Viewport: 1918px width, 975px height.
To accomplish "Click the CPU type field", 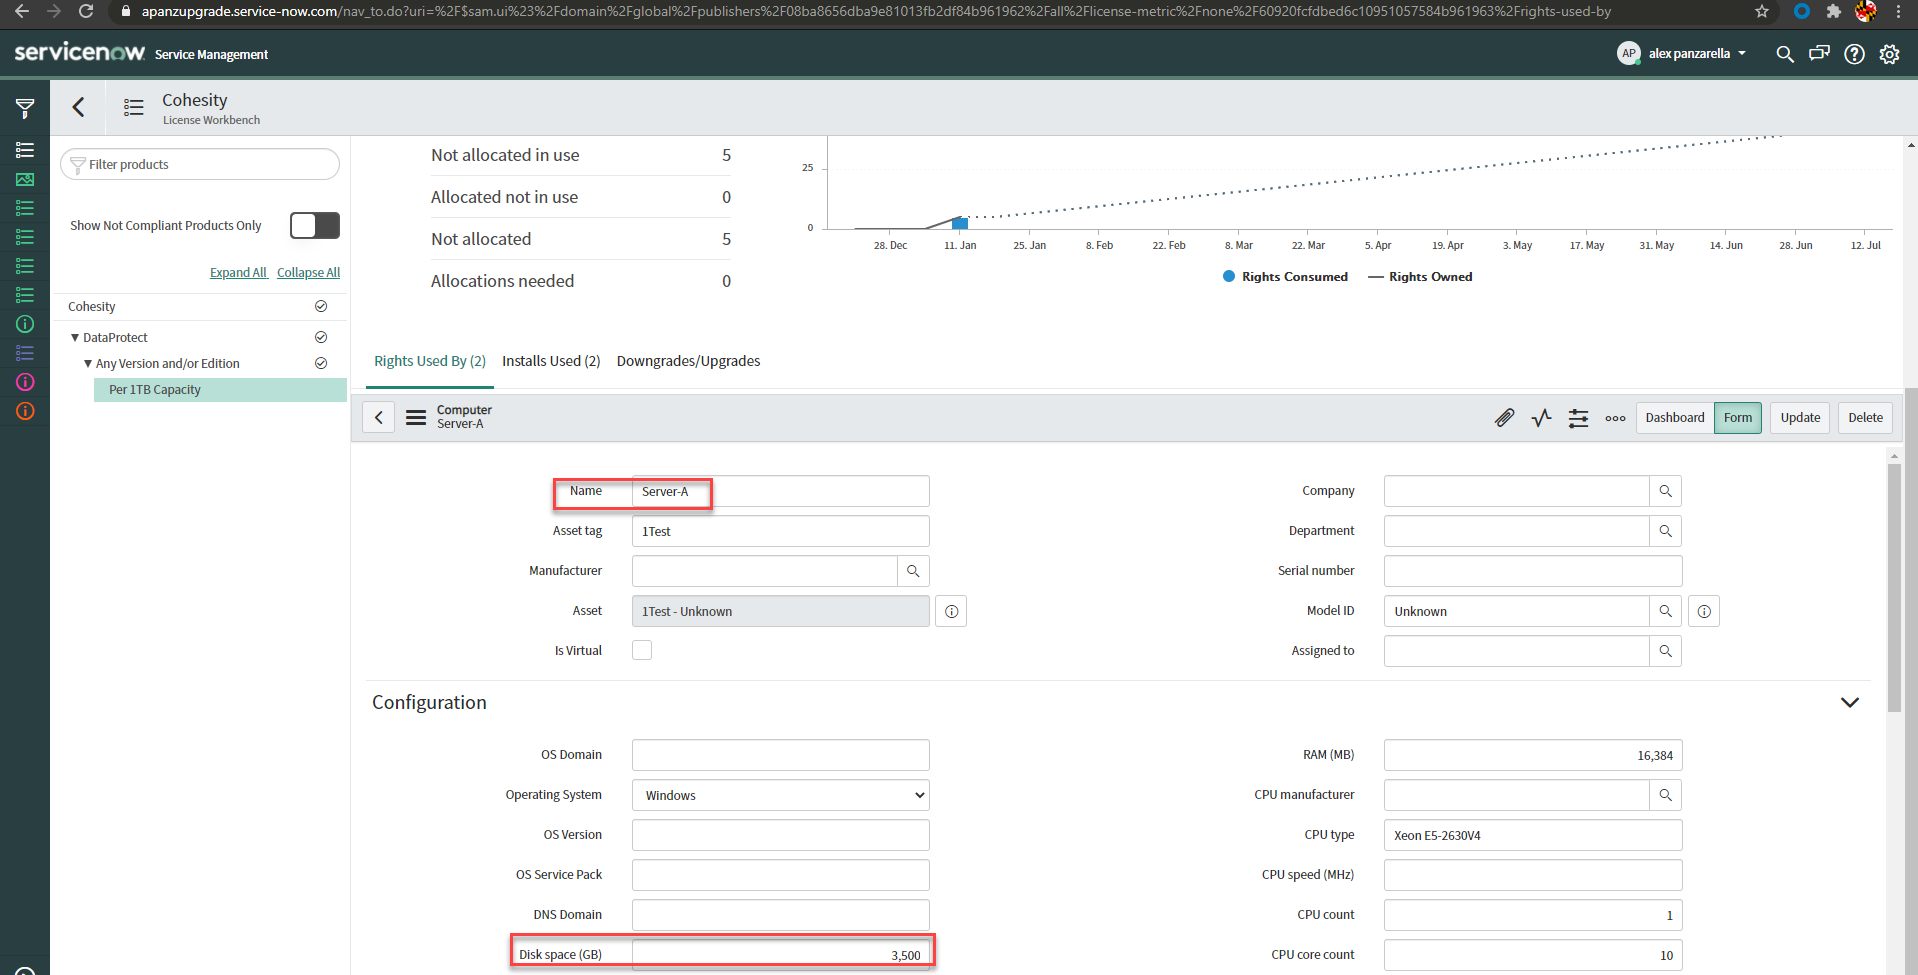I will pyautogui.click(x=1533, y=835).
